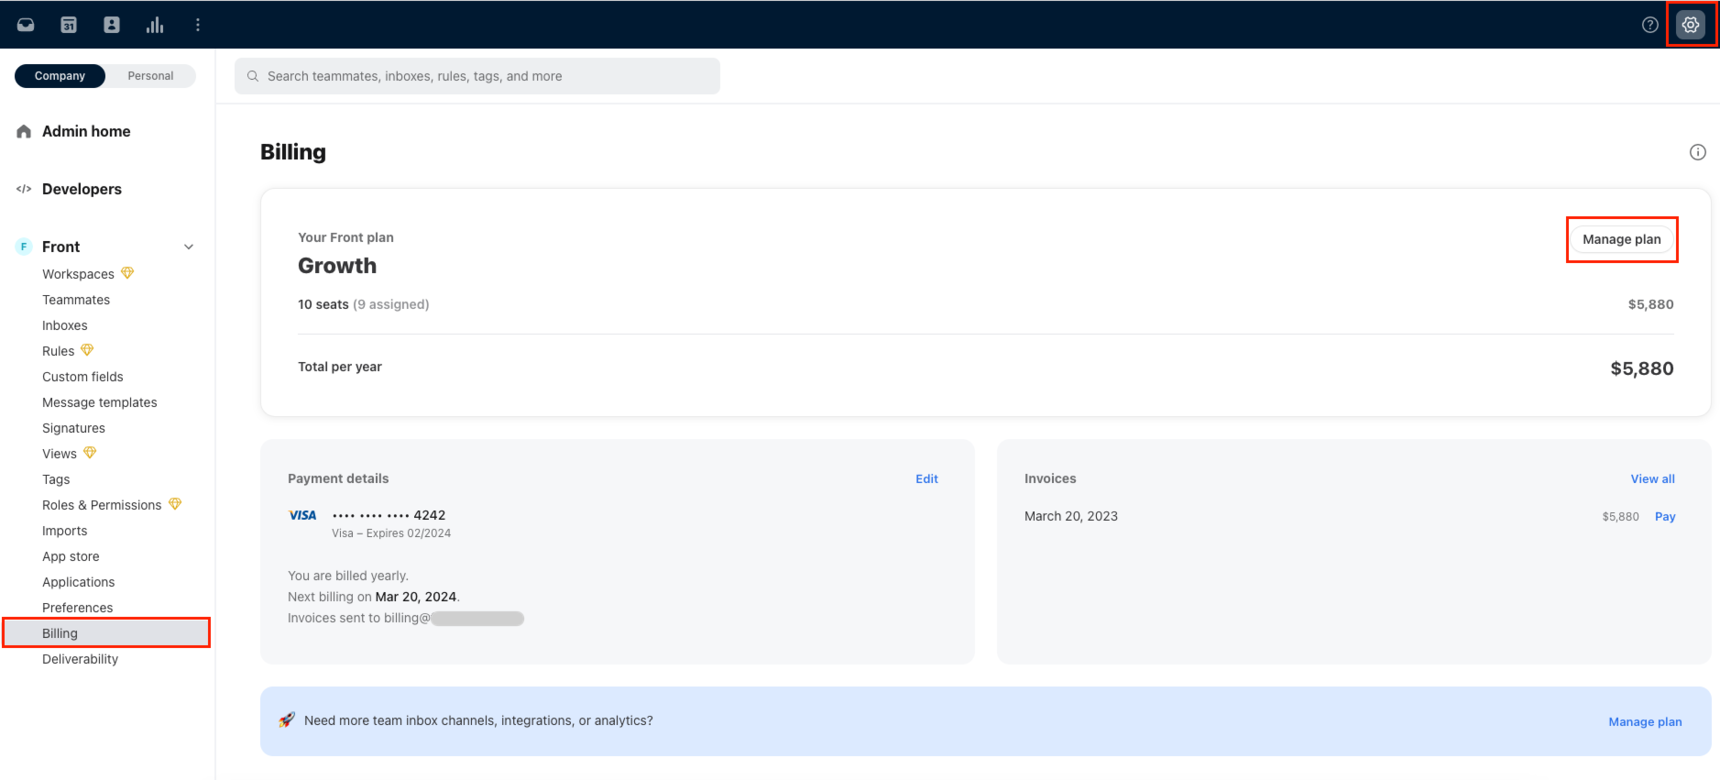Image resolution: width=1720 pixels, height=780 pixels.
Task: Click the Front workspace avatar icon
Action: point(24,247)
